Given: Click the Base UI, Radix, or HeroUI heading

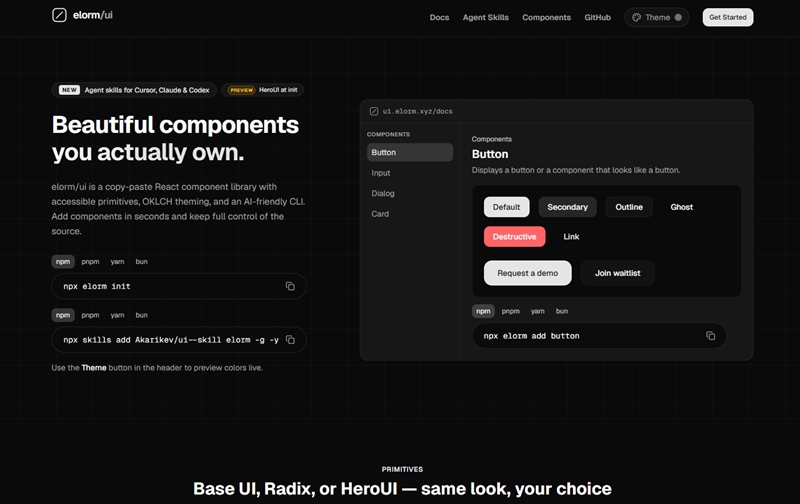Looking at the screenshot, I should [402, 489].
